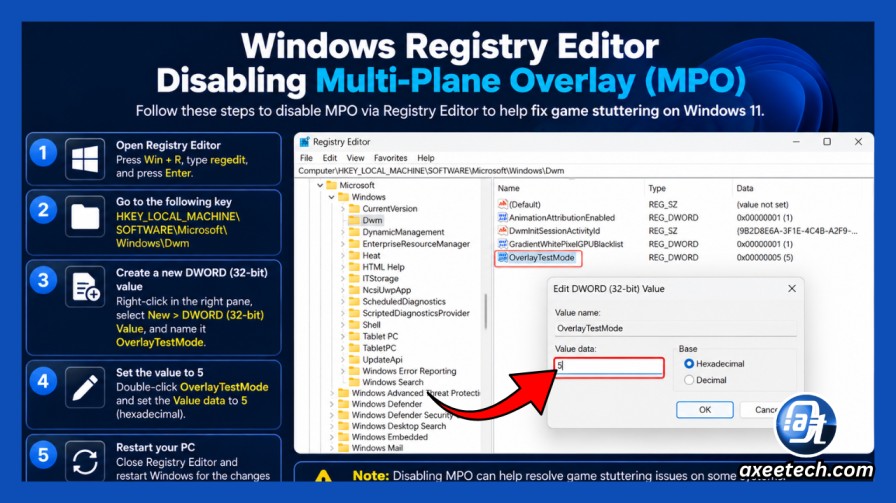This screenshot has height=503, width=896.
Task: Click the tree pane vertical scrollbar
Action: tap(486, 312)
